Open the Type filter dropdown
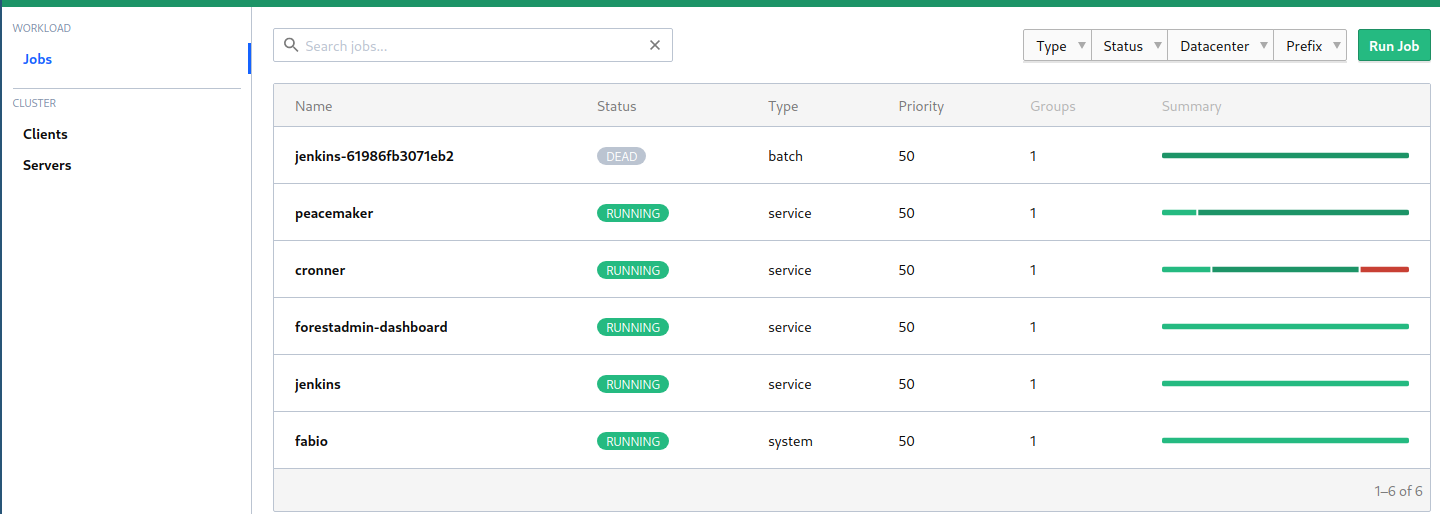 pyautogui.click(x=1057, y=46)
